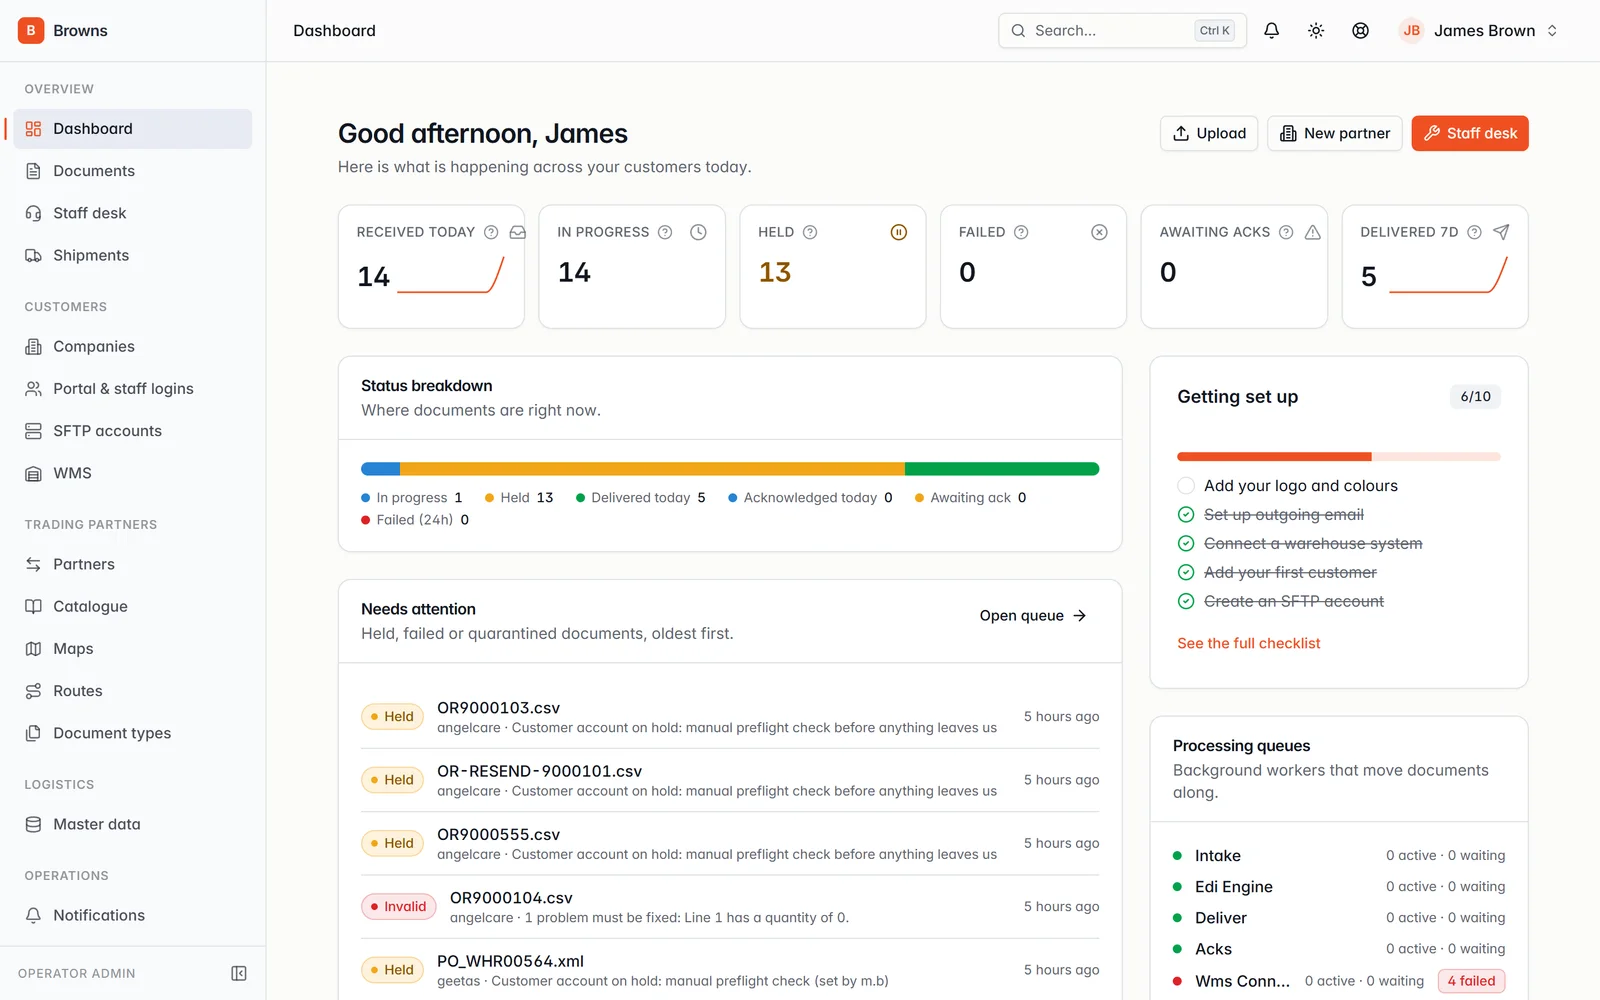Click help icon next to Delivered 7D
The image size is (1600, 1000).
1474,232
